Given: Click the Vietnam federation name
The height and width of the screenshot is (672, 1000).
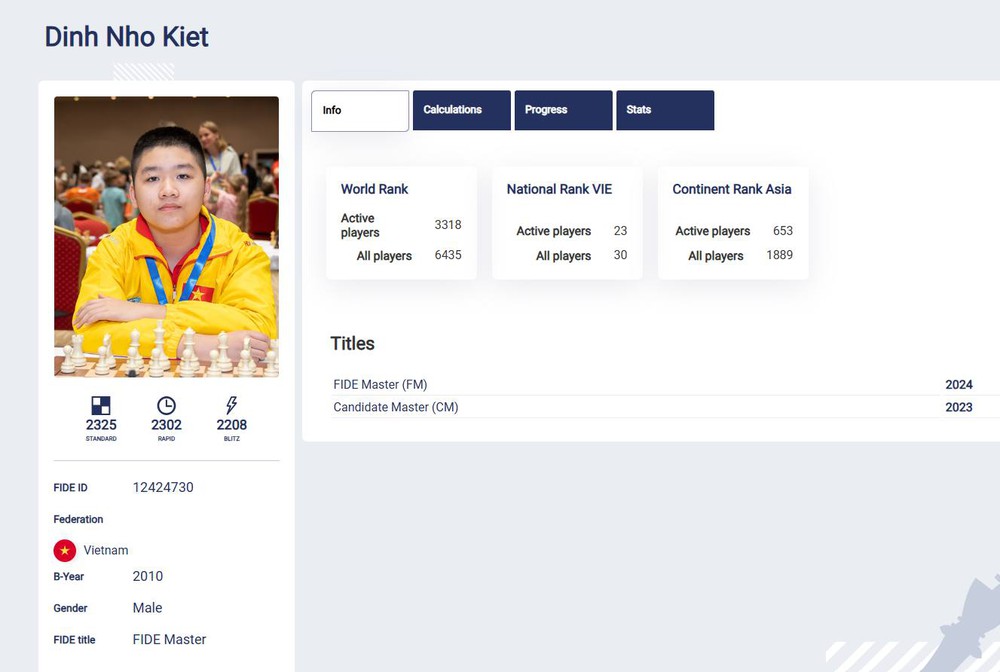Looking at the screenshot, I should (106, 550).
